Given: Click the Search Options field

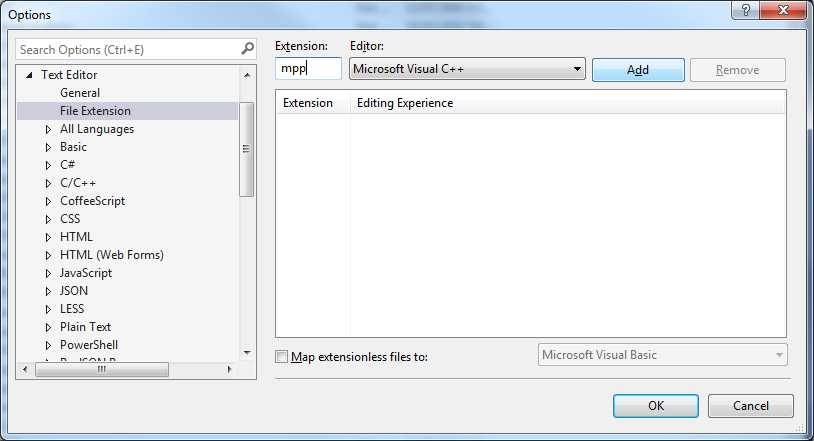Looking at the screenshot, I should point(129,49).
